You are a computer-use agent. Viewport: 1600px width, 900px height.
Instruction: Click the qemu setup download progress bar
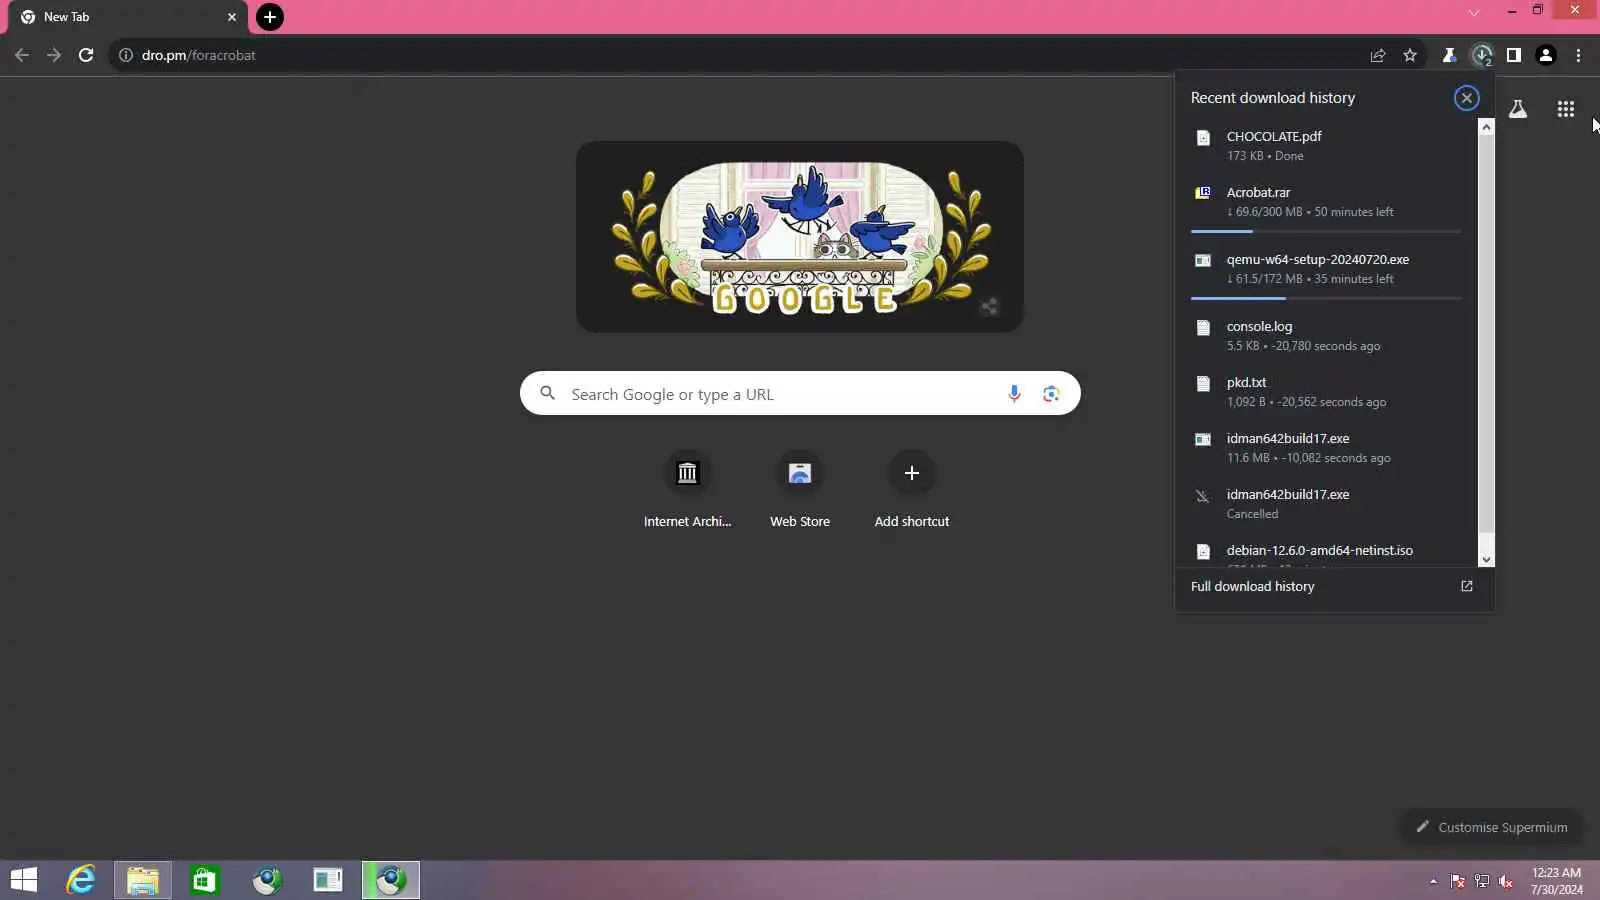click(x=1326, y=298)
